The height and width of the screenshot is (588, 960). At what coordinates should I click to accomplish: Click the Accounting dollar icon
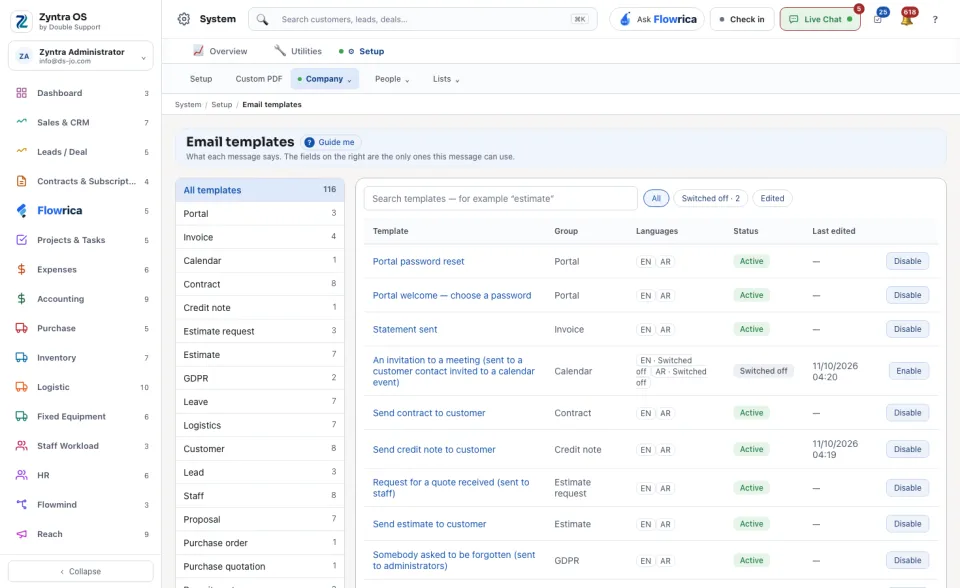tap(21, 298)
